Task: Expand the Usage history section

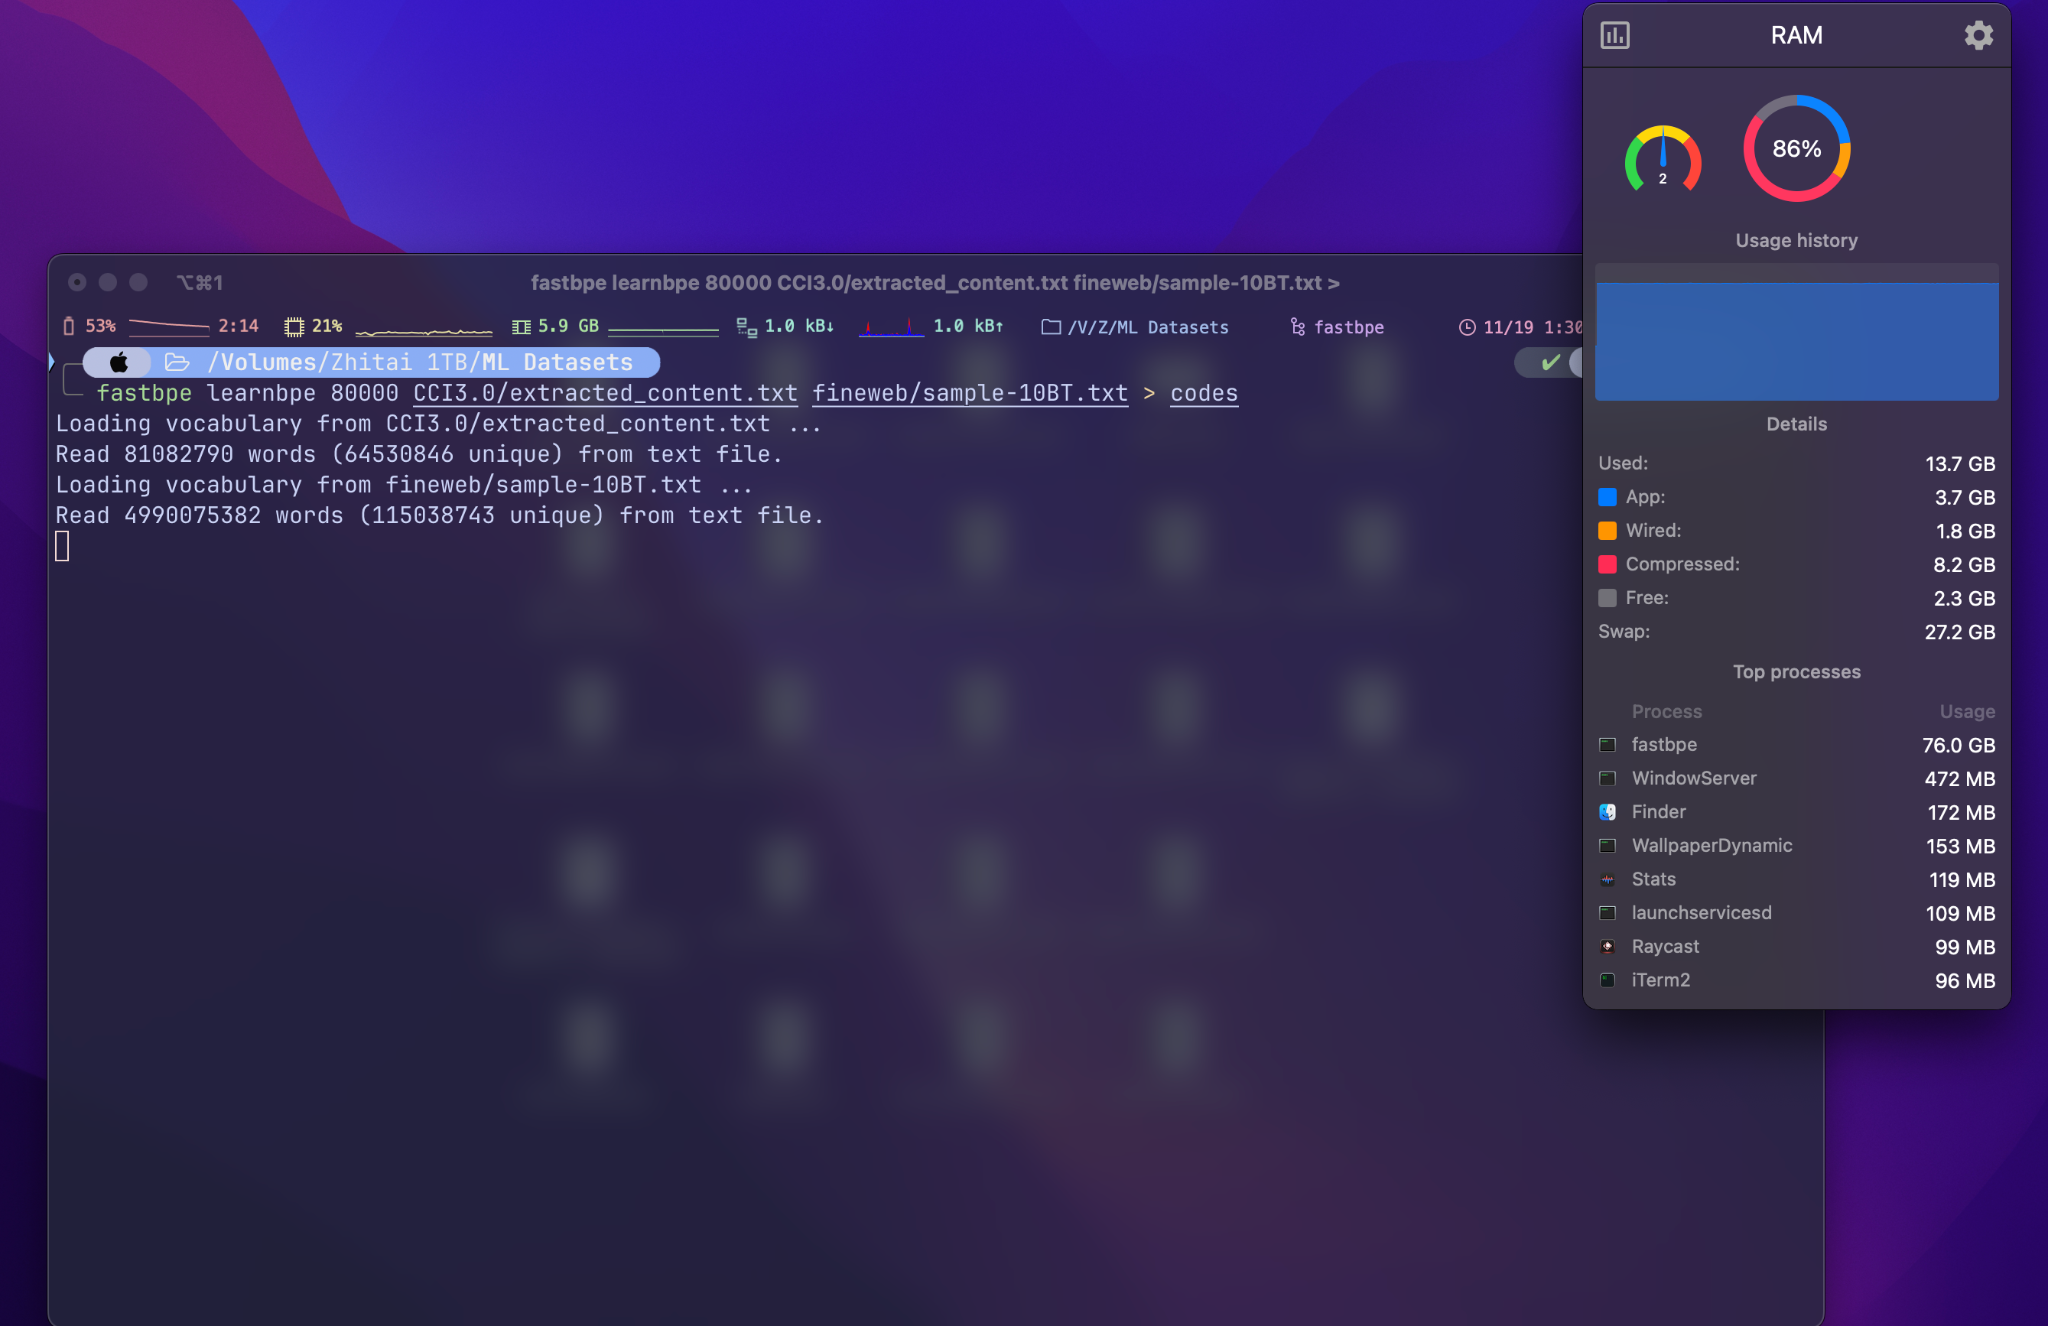Action: click(x=1795, y=240)
